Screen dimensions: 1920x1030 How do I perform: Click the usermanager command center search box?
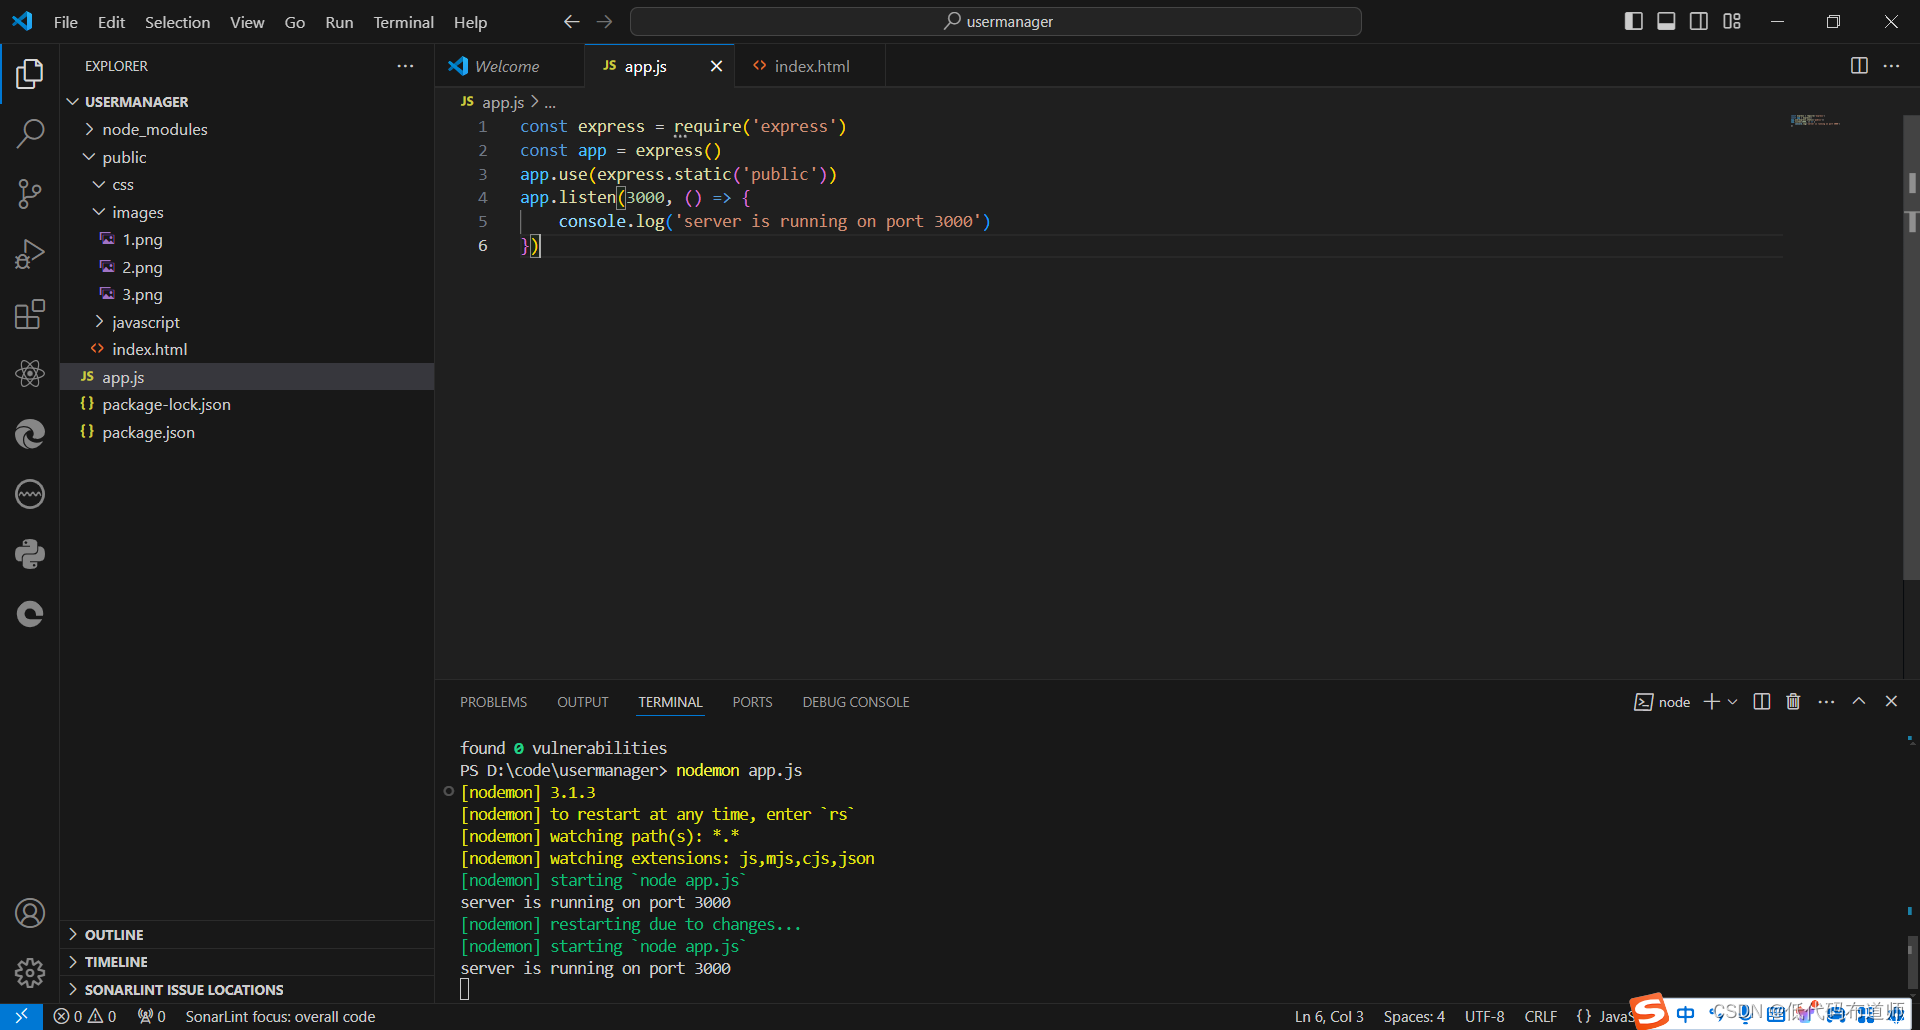(x=996, y=21)
